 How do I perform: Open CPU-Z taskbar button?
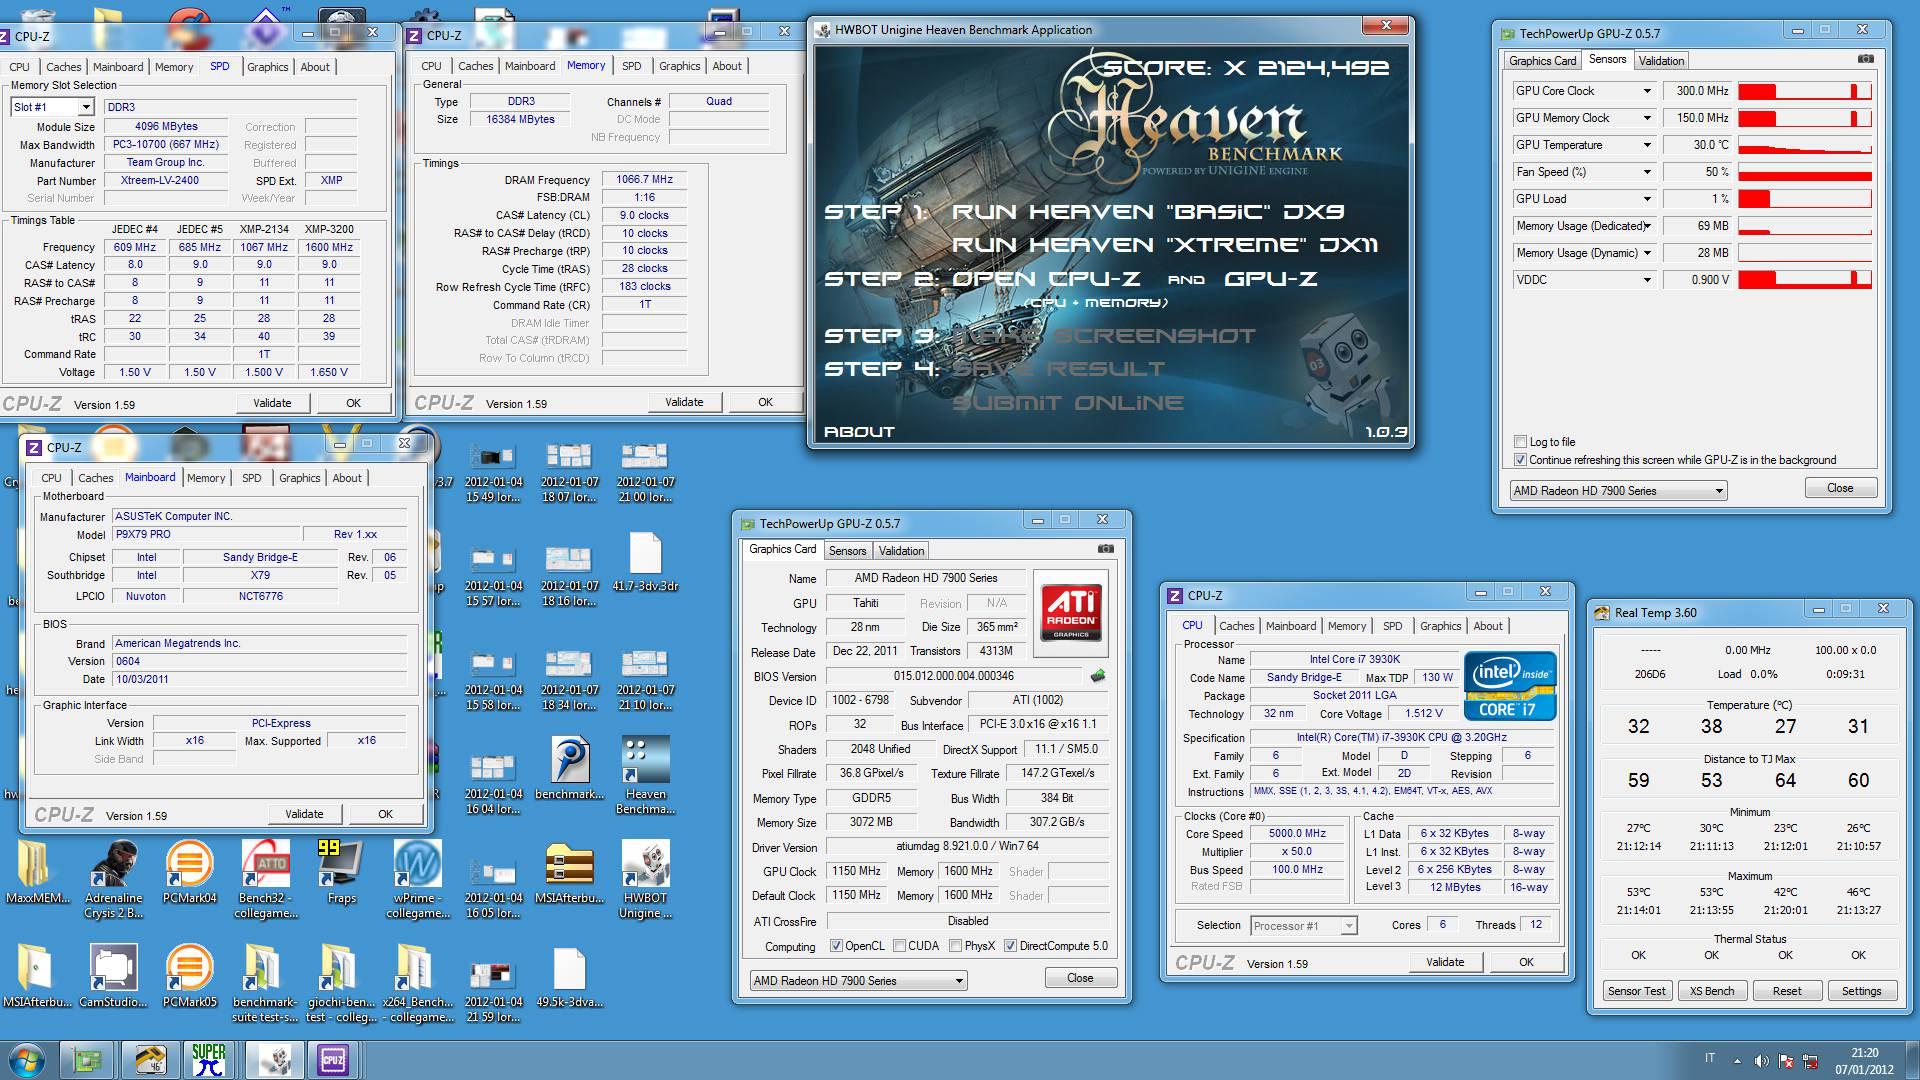(332, 1059)
